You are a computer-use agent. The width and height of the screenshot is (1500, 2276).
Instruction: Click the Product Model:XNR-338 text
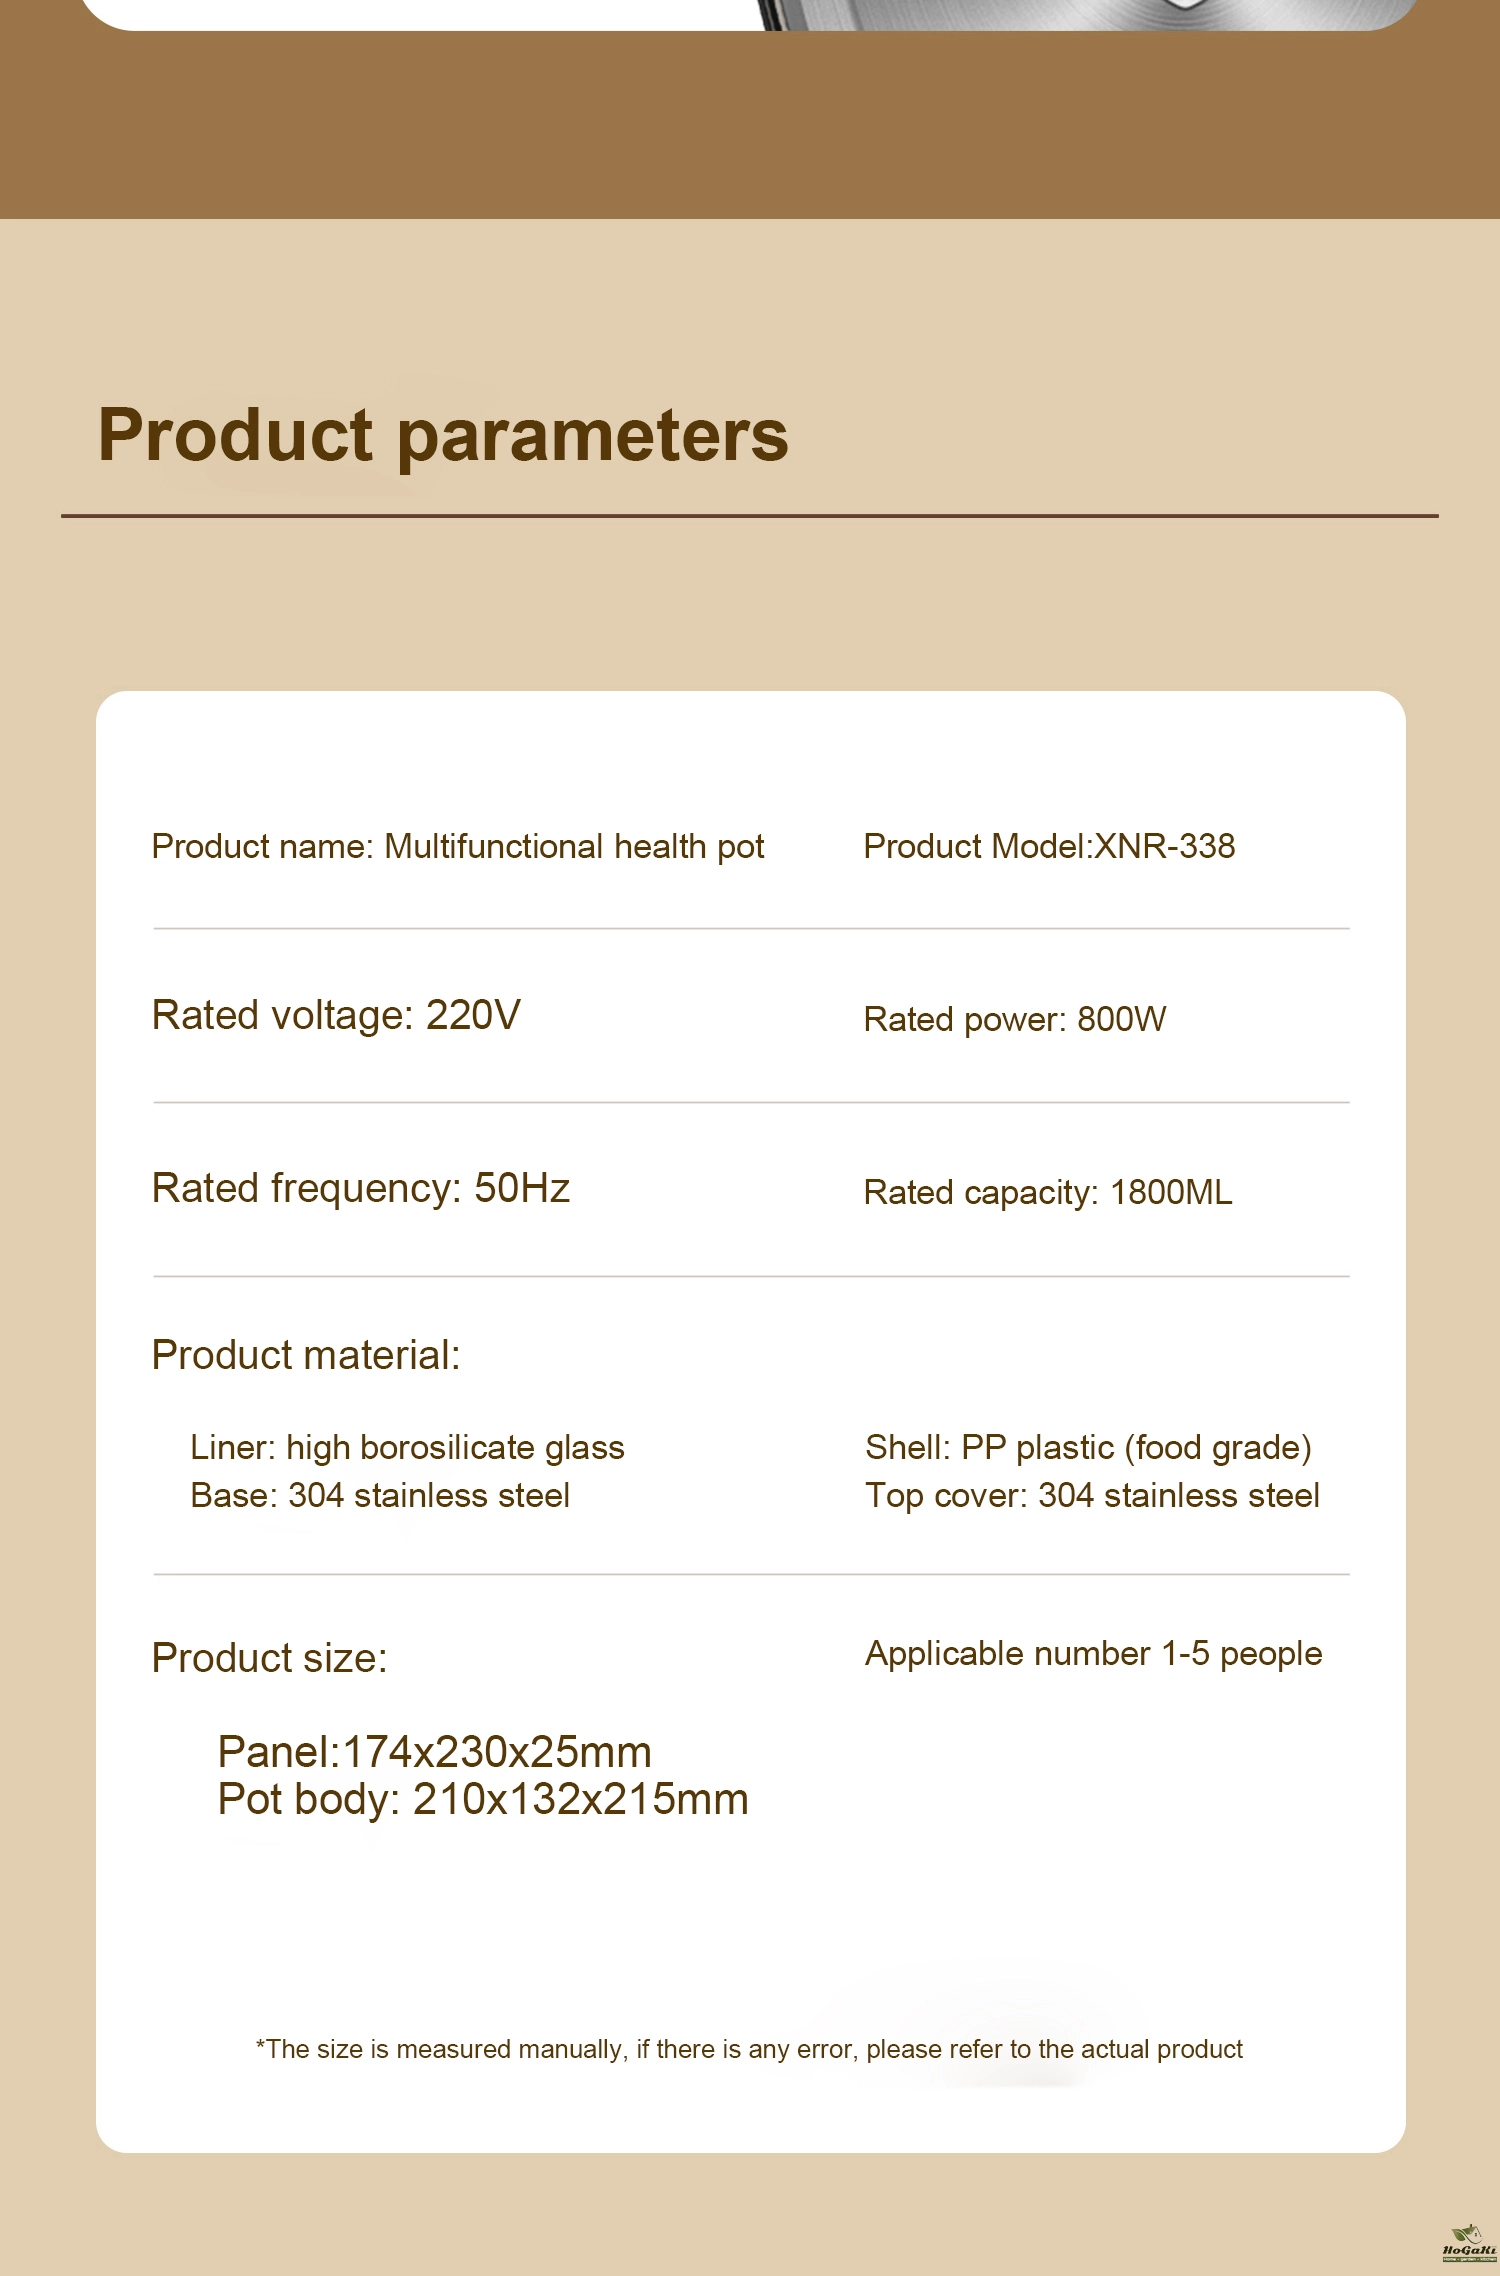click(1049, 846)
